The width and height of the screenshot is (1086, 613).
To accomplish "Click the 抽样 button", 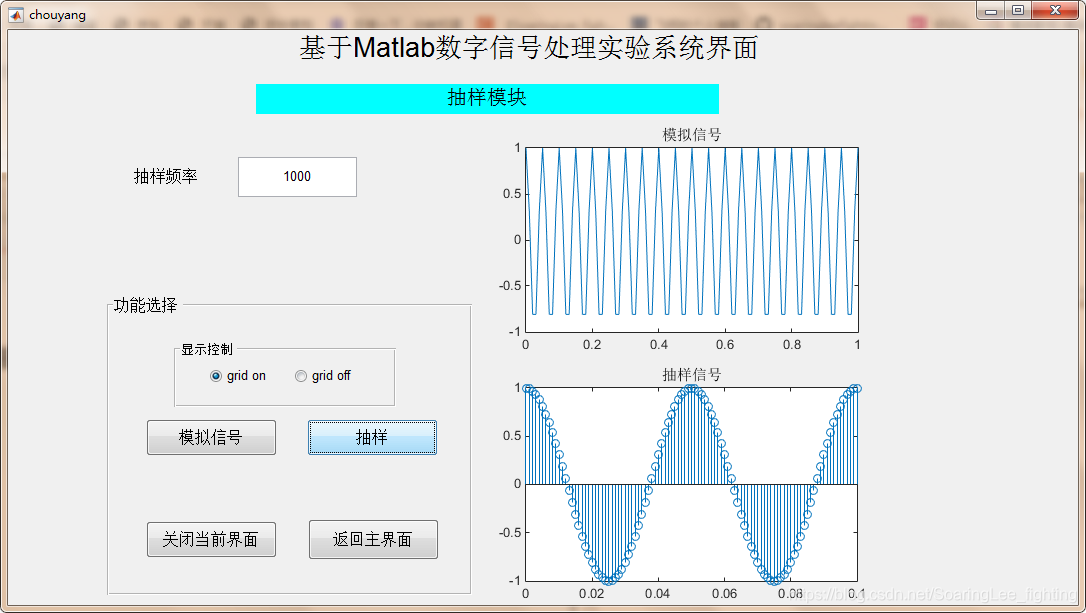I will pos(373,438).
